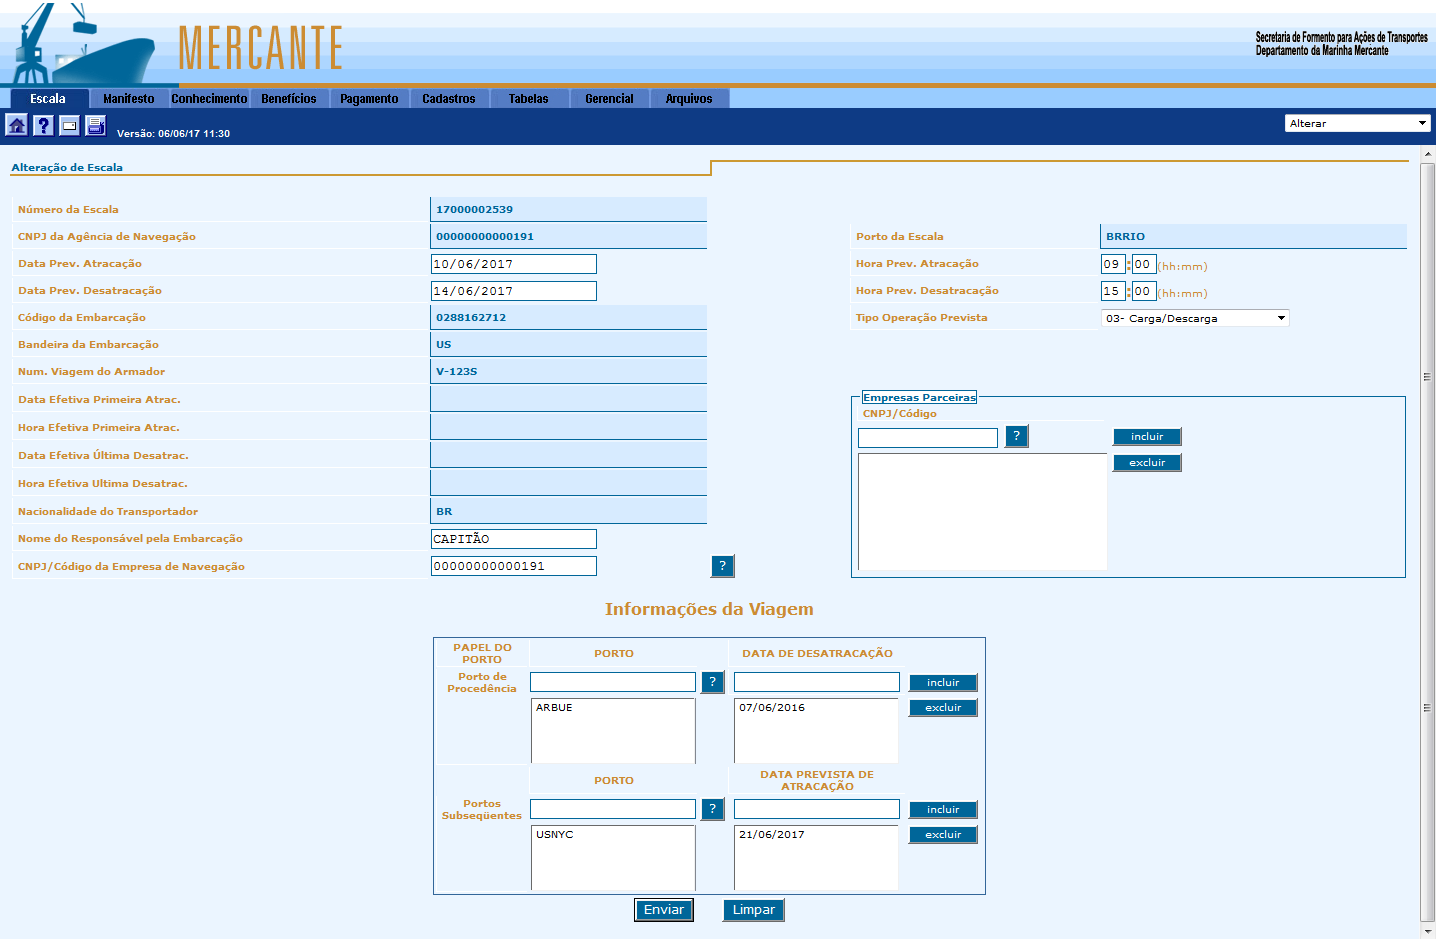Open the Manifesto menu tab
The height and width of the screenshot is (939, 1436).
coord(129,99)
